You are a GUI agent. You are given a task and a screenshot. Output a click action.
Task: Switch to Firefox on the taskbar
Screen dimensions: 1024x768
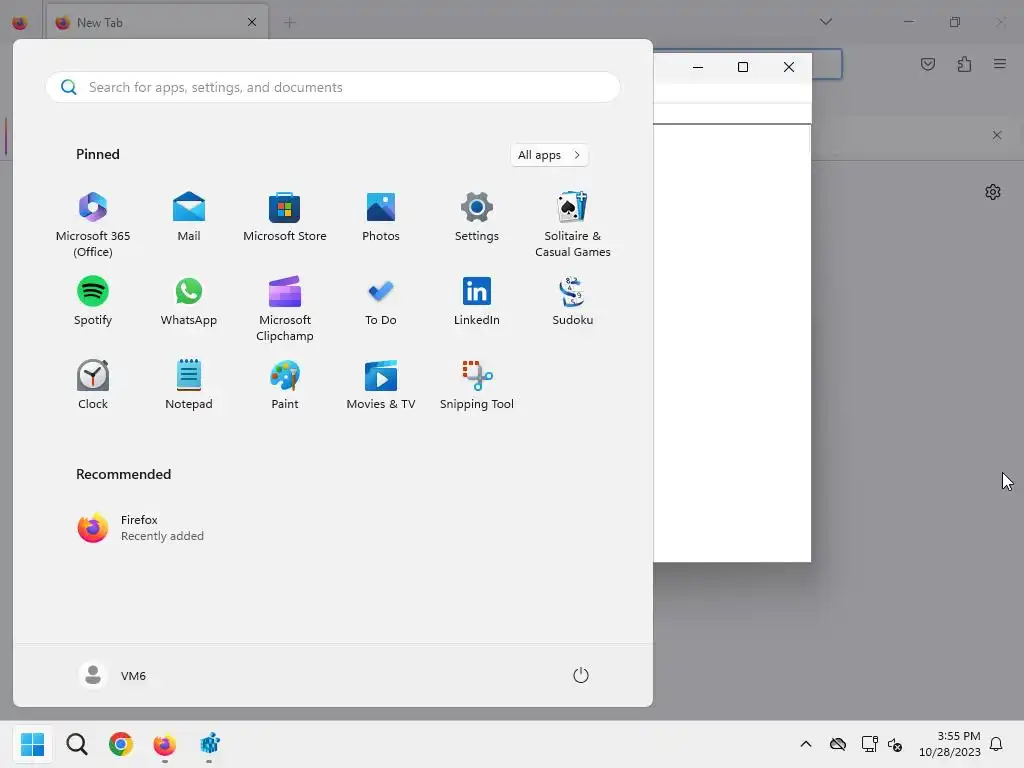pos(165,744)
